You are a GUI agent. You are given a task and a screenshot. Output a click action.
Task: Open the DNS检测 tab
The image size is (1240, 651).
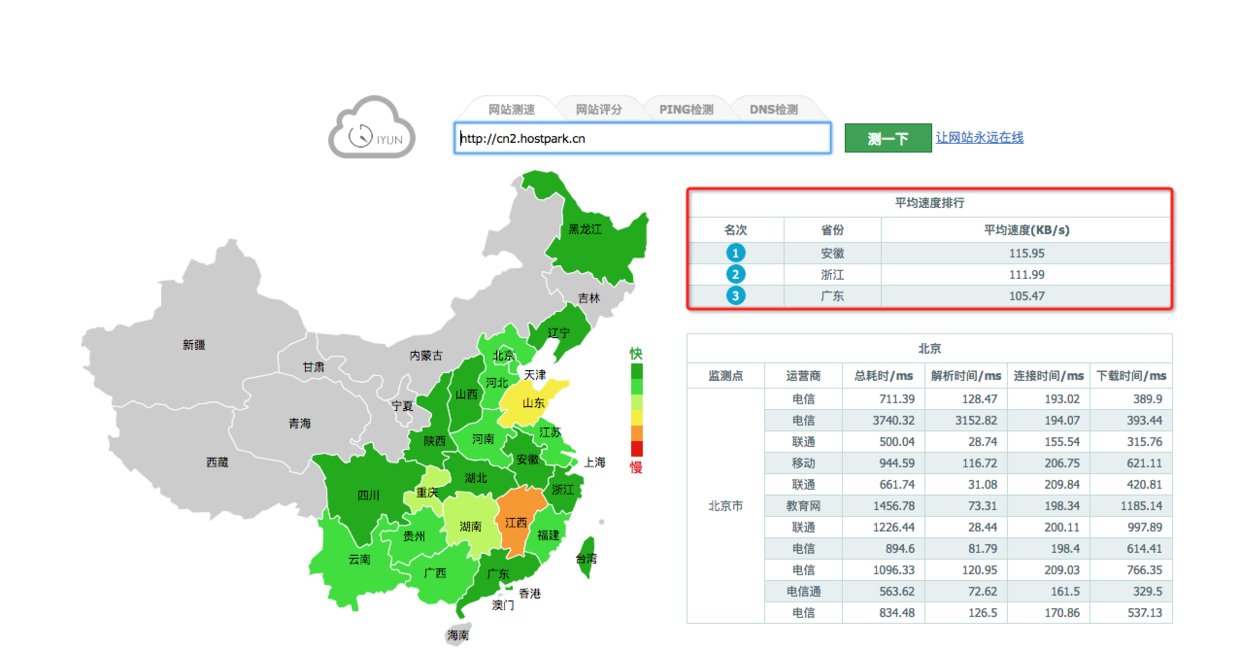click(774, 109)
